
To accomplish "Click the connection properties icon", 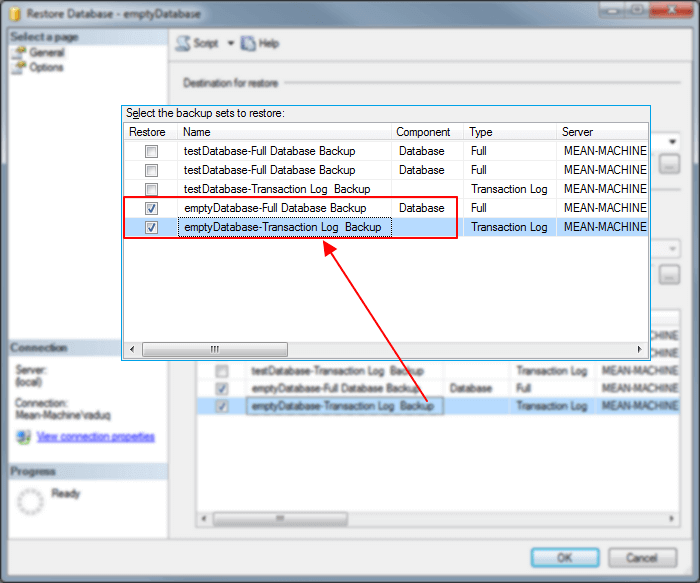I will pyautogui.click(x=23, y=437).
